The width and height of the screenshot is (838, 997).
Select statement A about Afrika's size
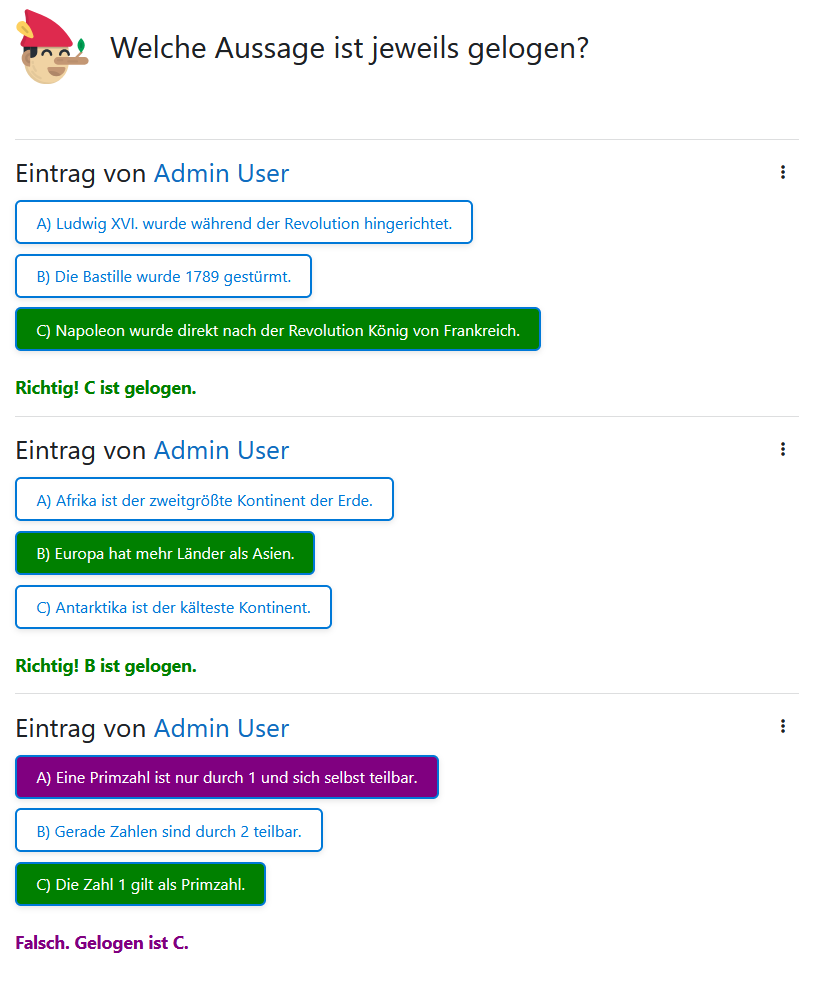205,500
